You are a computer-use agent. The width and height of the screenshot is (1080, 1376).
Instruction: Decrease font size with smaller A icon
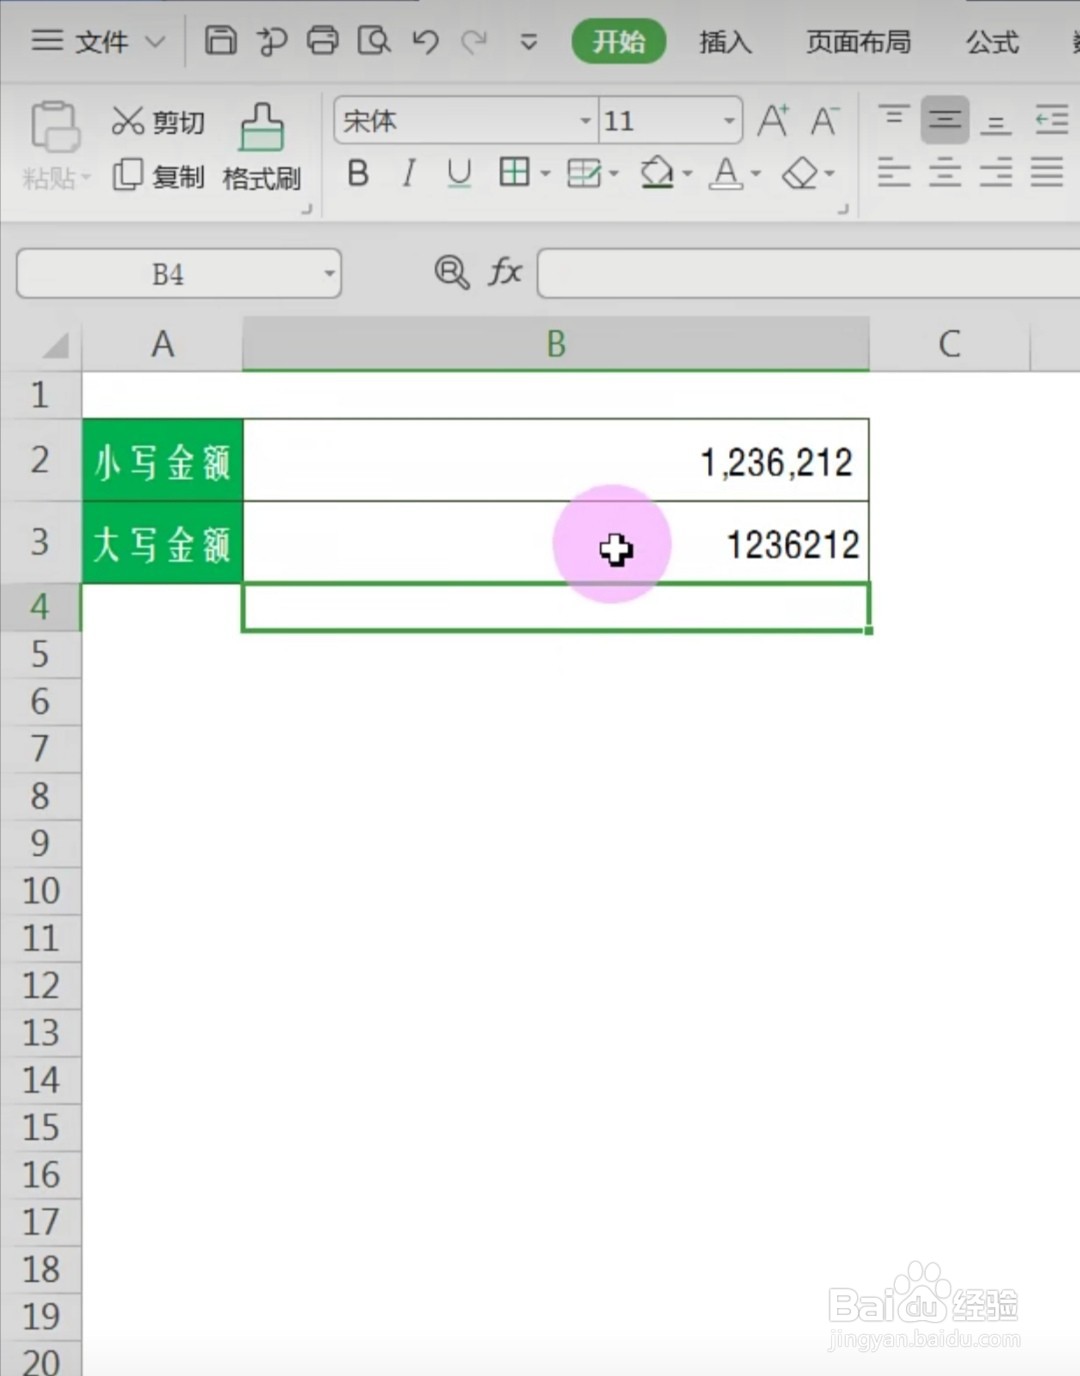tap(824, 121)
